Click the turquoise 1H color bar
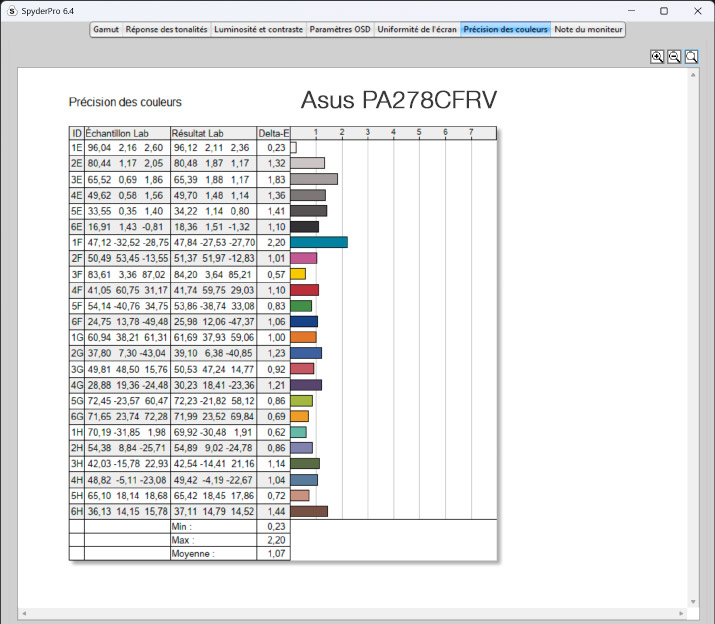The image size is (715, 624). coord(298,432)
